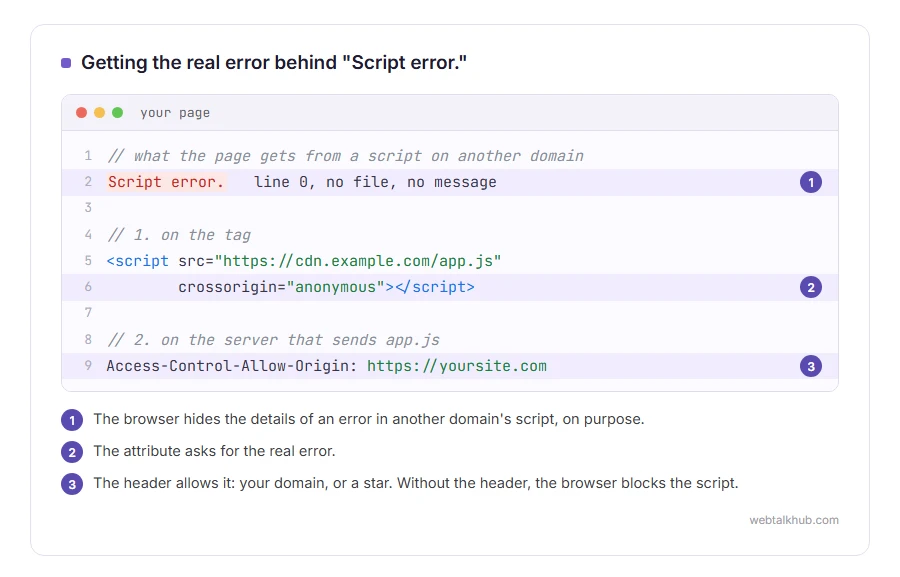This screenshot has height=577, width=900.
Task: Click the green window dot in code header
Action: 118,113
